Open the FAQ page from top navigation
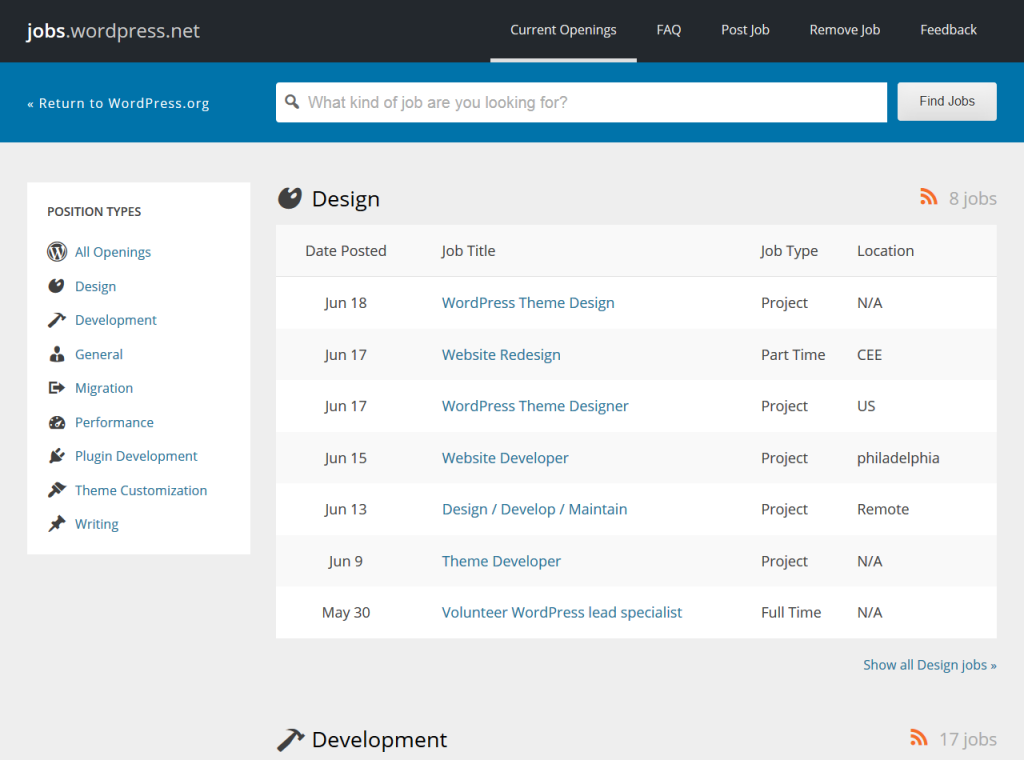The width and height of the screenshot is (1024, 760). point(669,30)
